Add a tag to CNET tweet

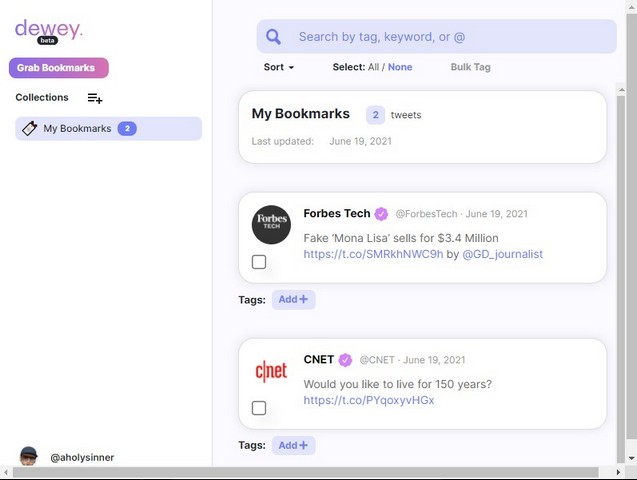(x=293, y=445)
